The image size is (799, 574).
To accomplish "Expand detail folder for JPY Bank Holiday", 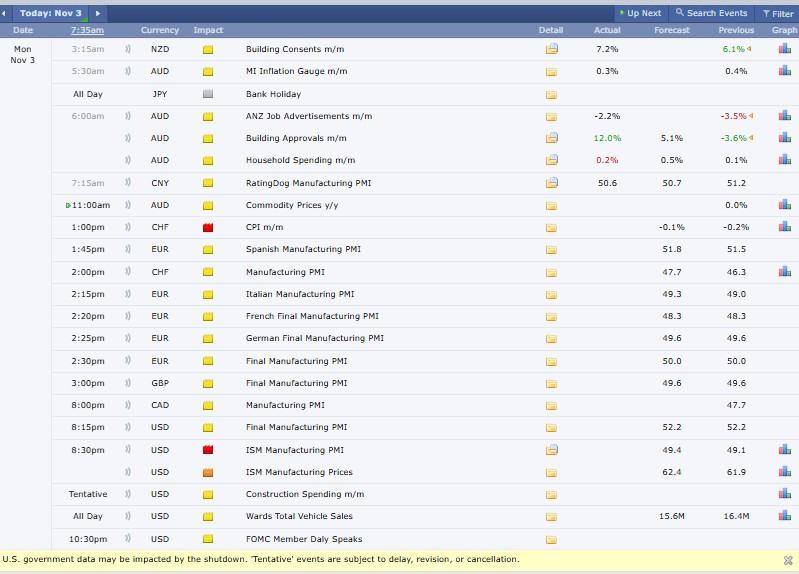I will [x=551, y=94].
